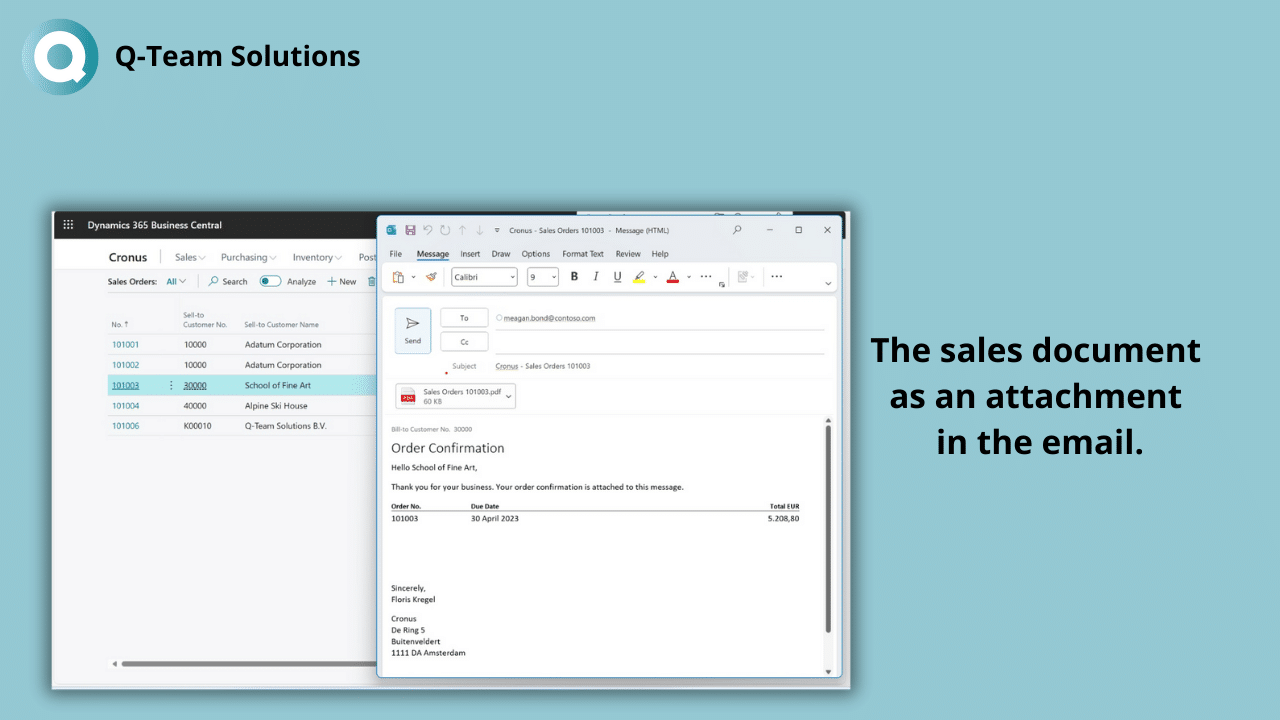The width and height of the screenshot is (1280, 720).
Task: Open sales order 101004 link
Action: point(125,406)
